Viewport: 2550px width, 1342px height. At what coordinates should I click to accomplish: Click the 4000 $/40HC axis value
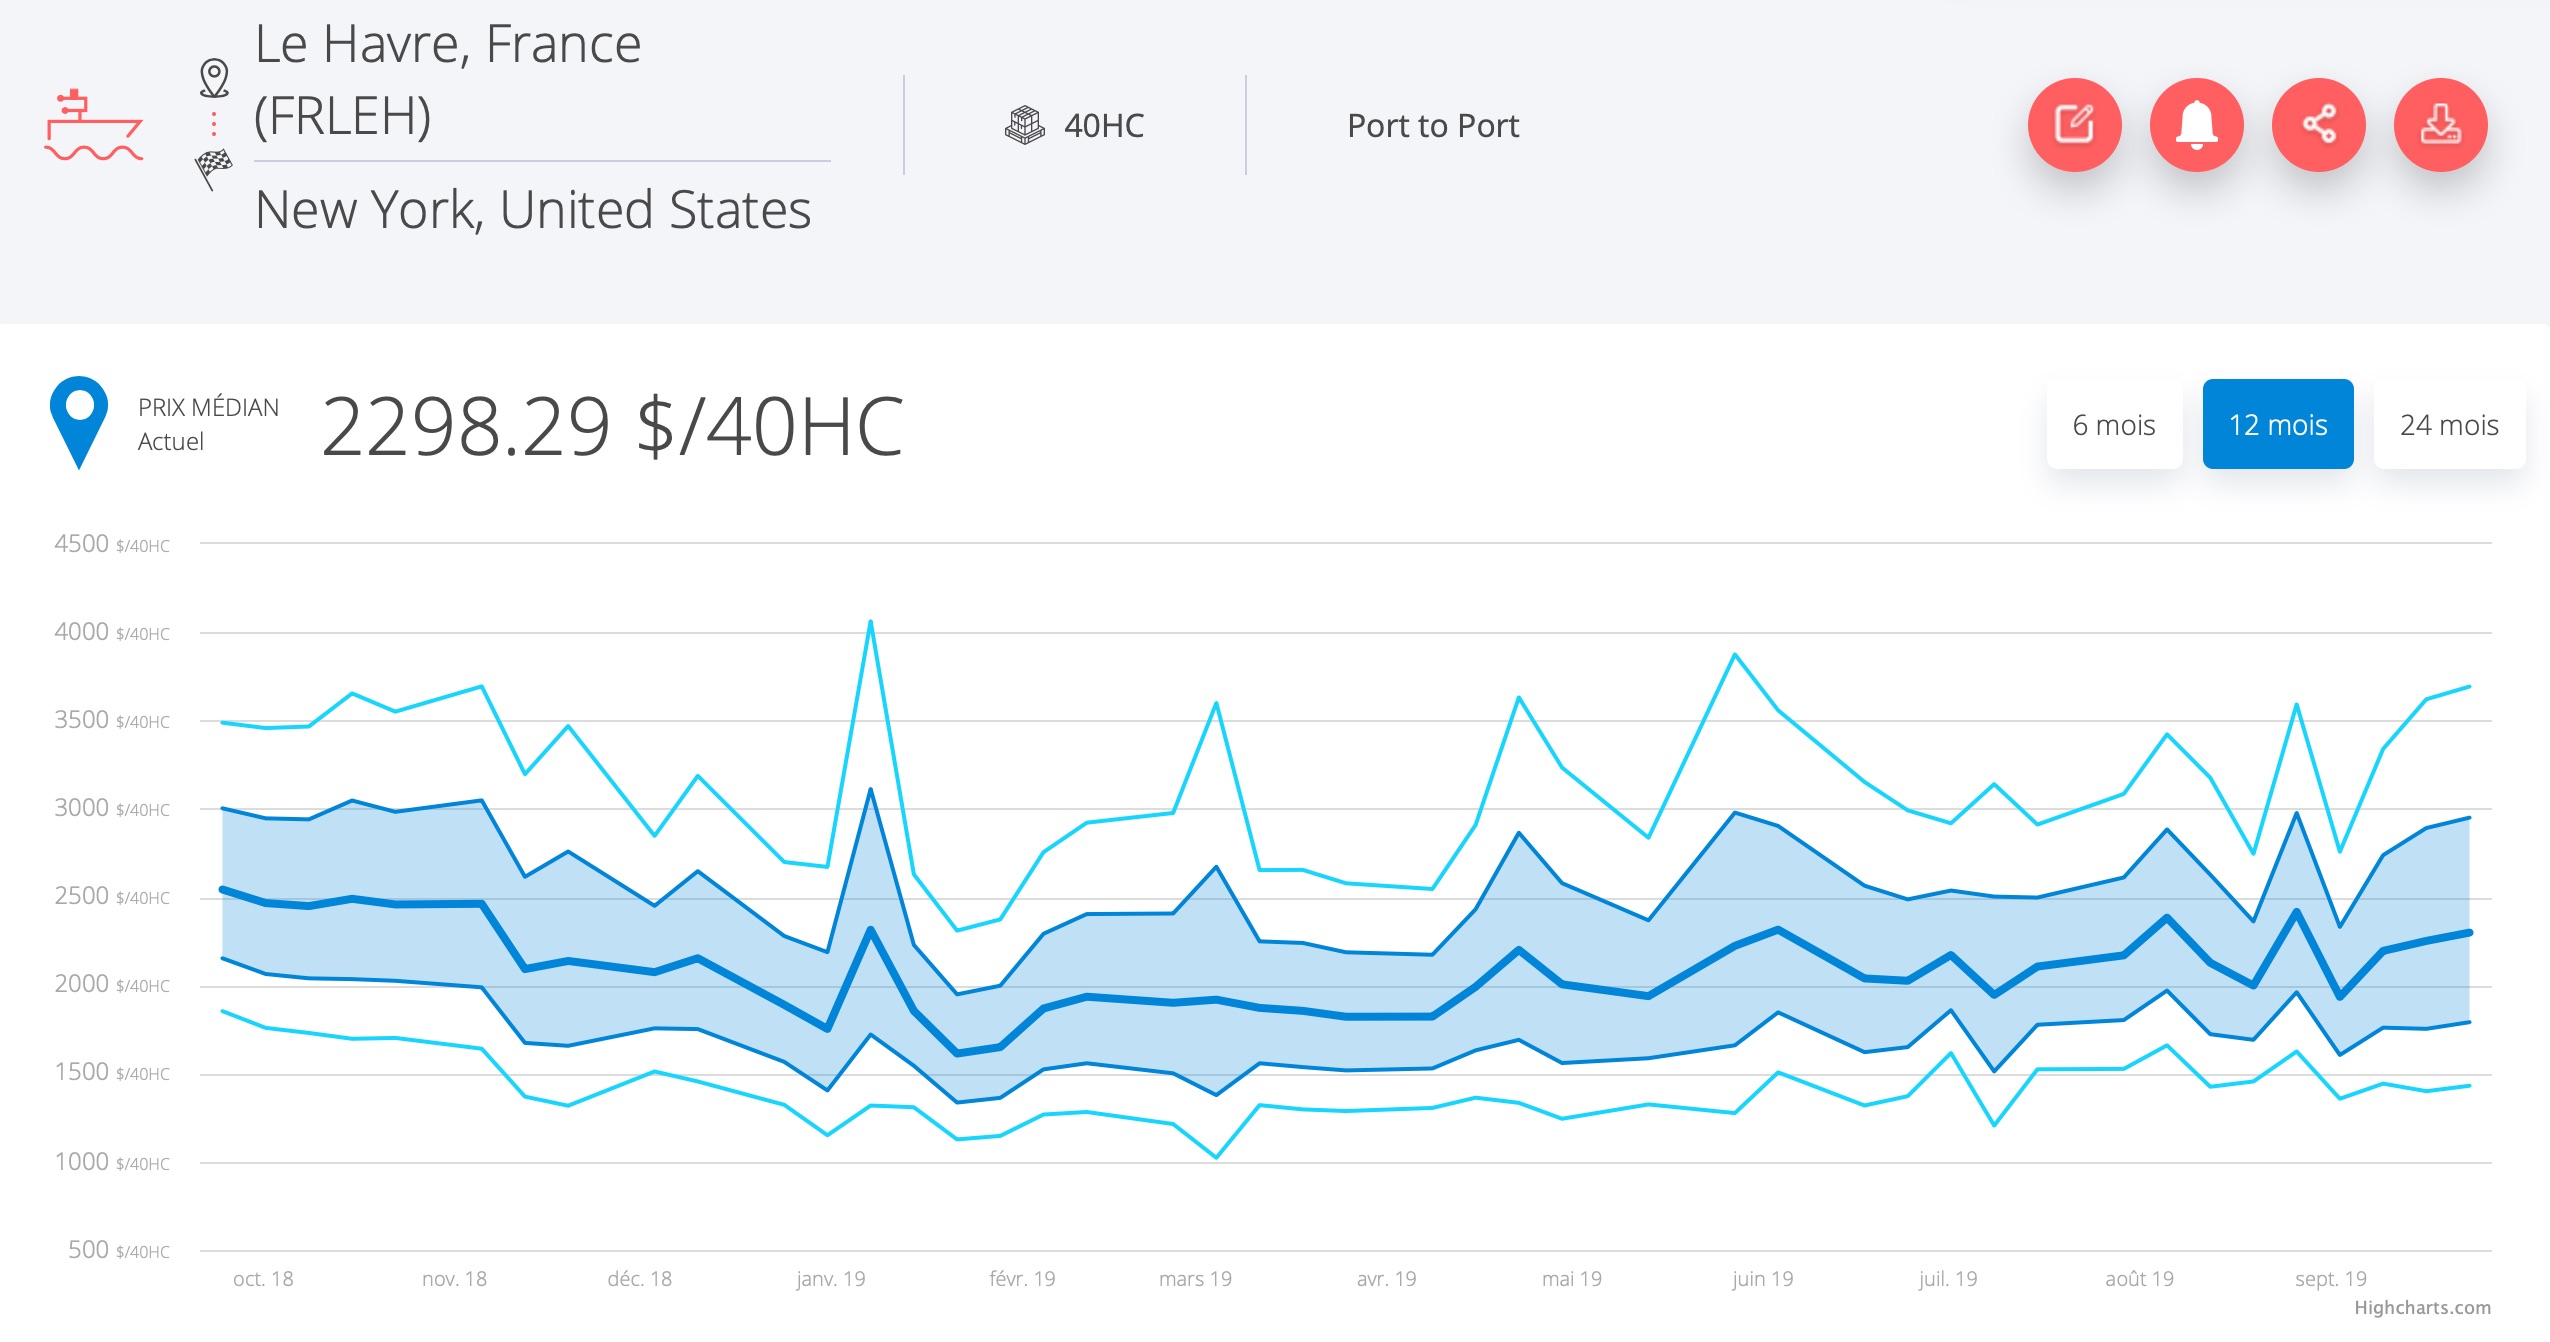coord(112,632)
